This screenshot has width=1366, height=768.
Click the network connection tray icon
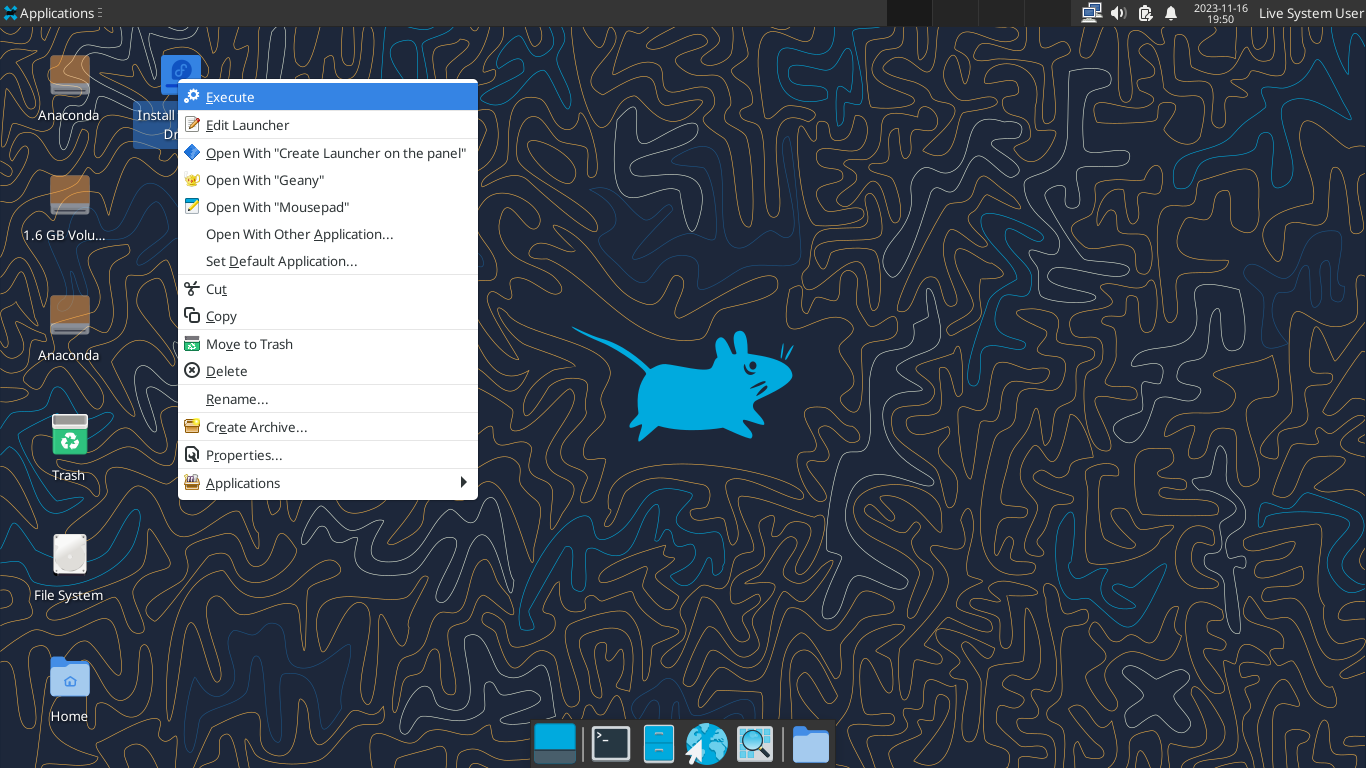point(1092,13)
